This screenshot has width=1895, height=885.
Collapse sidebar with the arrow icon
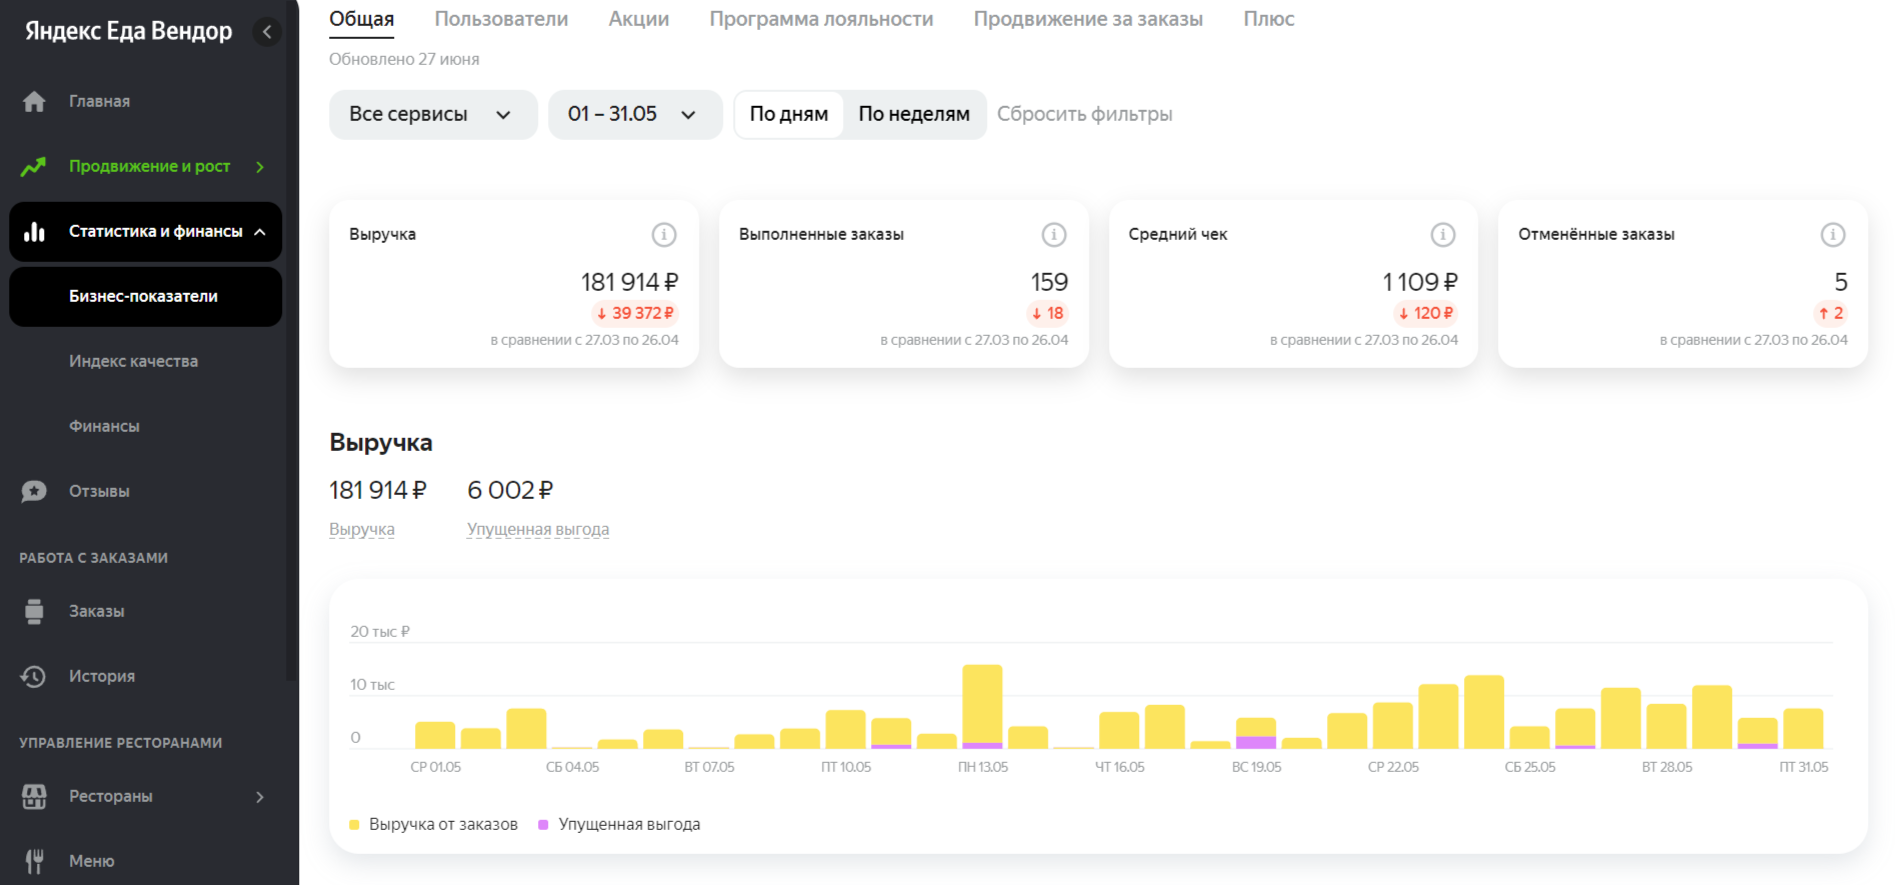tap(267, 32)
